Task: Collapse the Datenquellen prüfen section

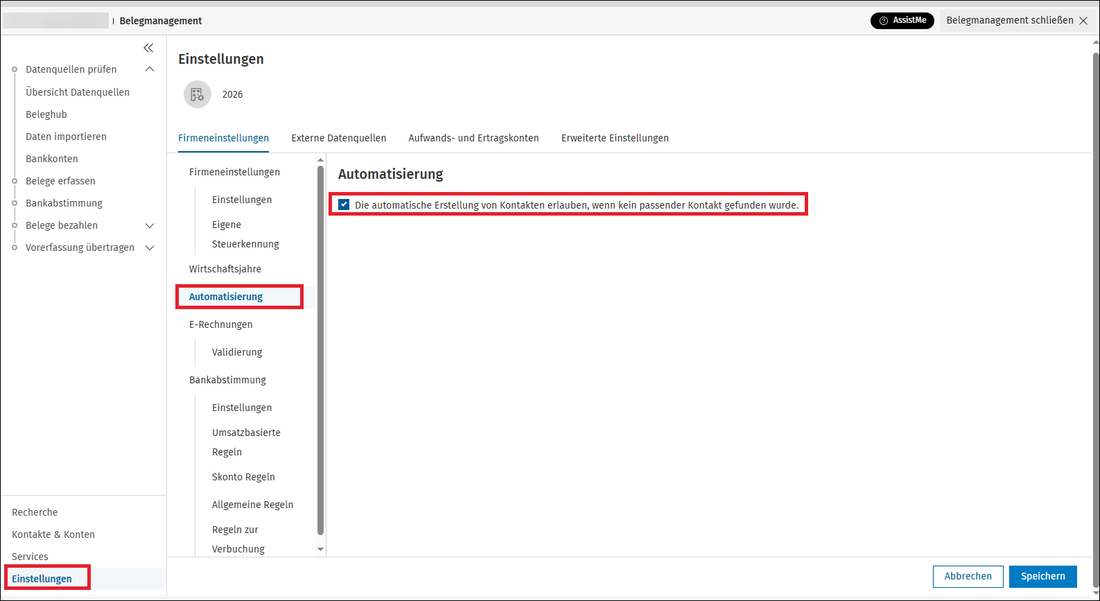Action: click(x=149, y=69)
